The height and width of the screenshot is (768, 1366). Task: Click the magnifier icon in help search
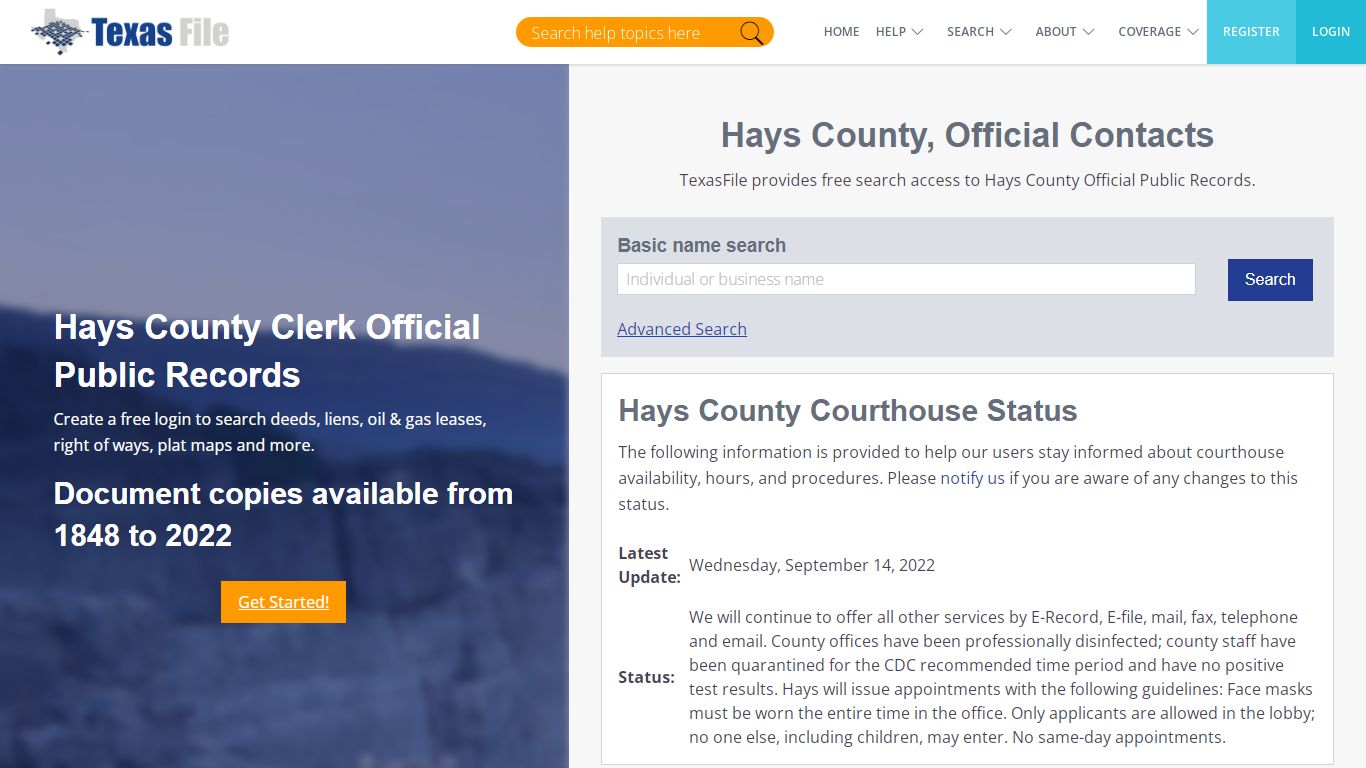click(x=752, y=33)
